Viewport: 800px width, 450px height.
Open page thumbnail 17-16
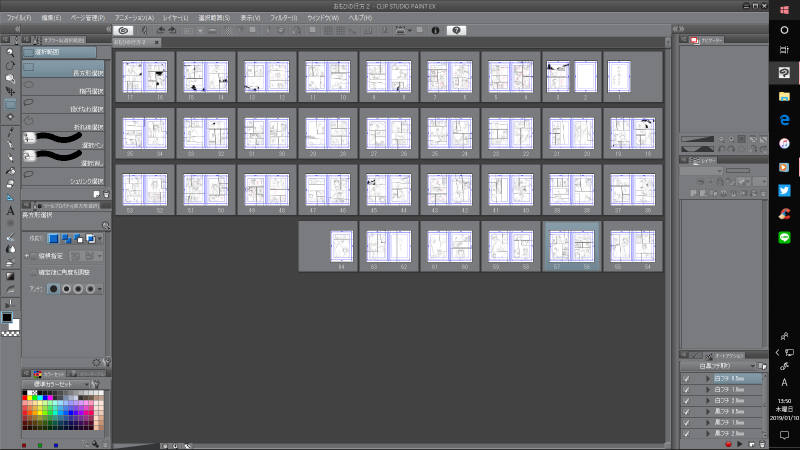coord(145,77)
